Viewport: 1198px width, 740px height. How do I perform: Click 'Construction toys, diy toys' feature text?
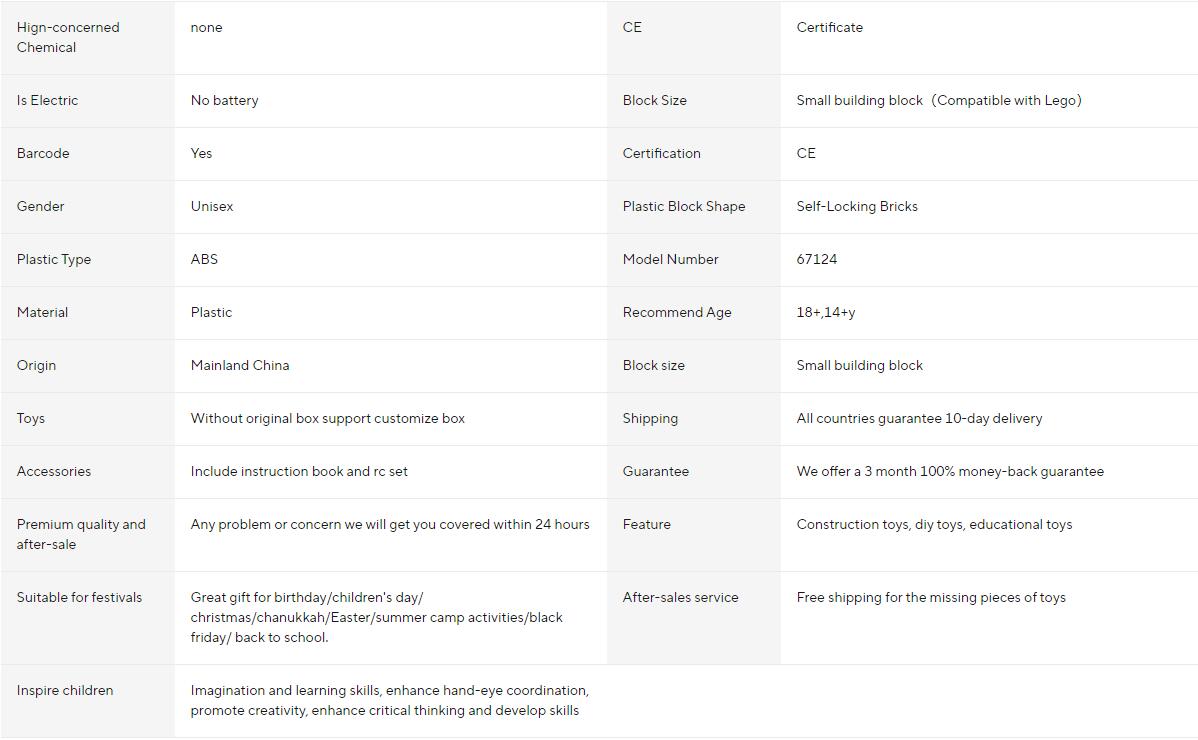click(933, 524)
